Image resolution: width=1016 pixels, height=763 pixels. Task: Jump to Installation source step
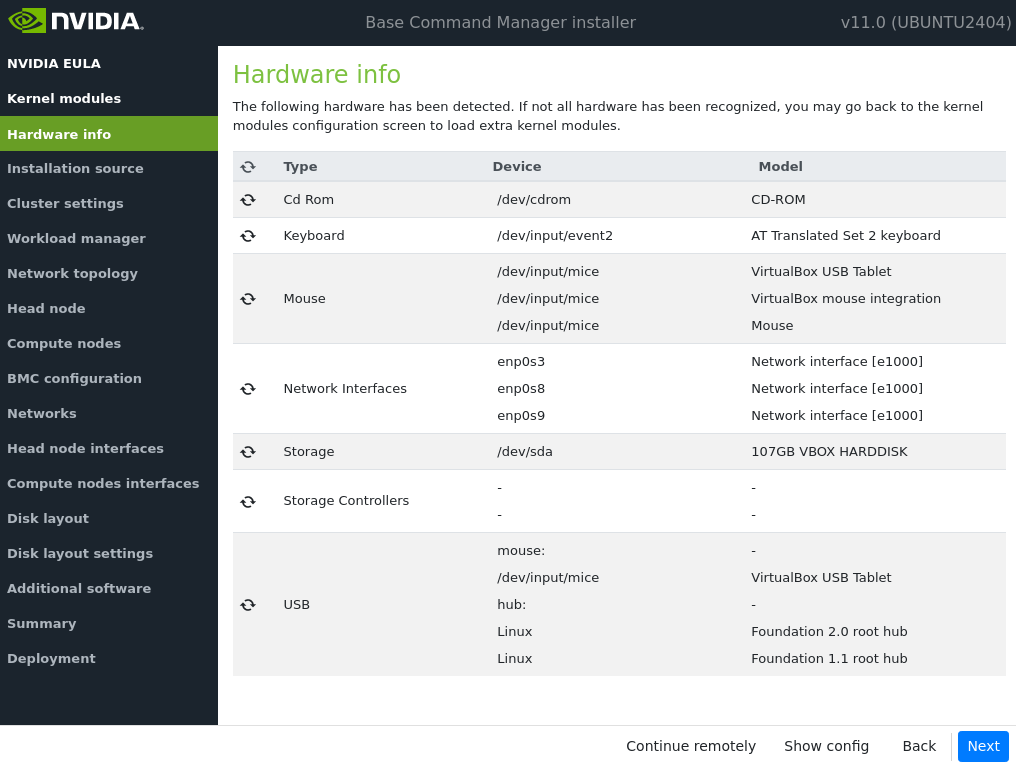109,168
